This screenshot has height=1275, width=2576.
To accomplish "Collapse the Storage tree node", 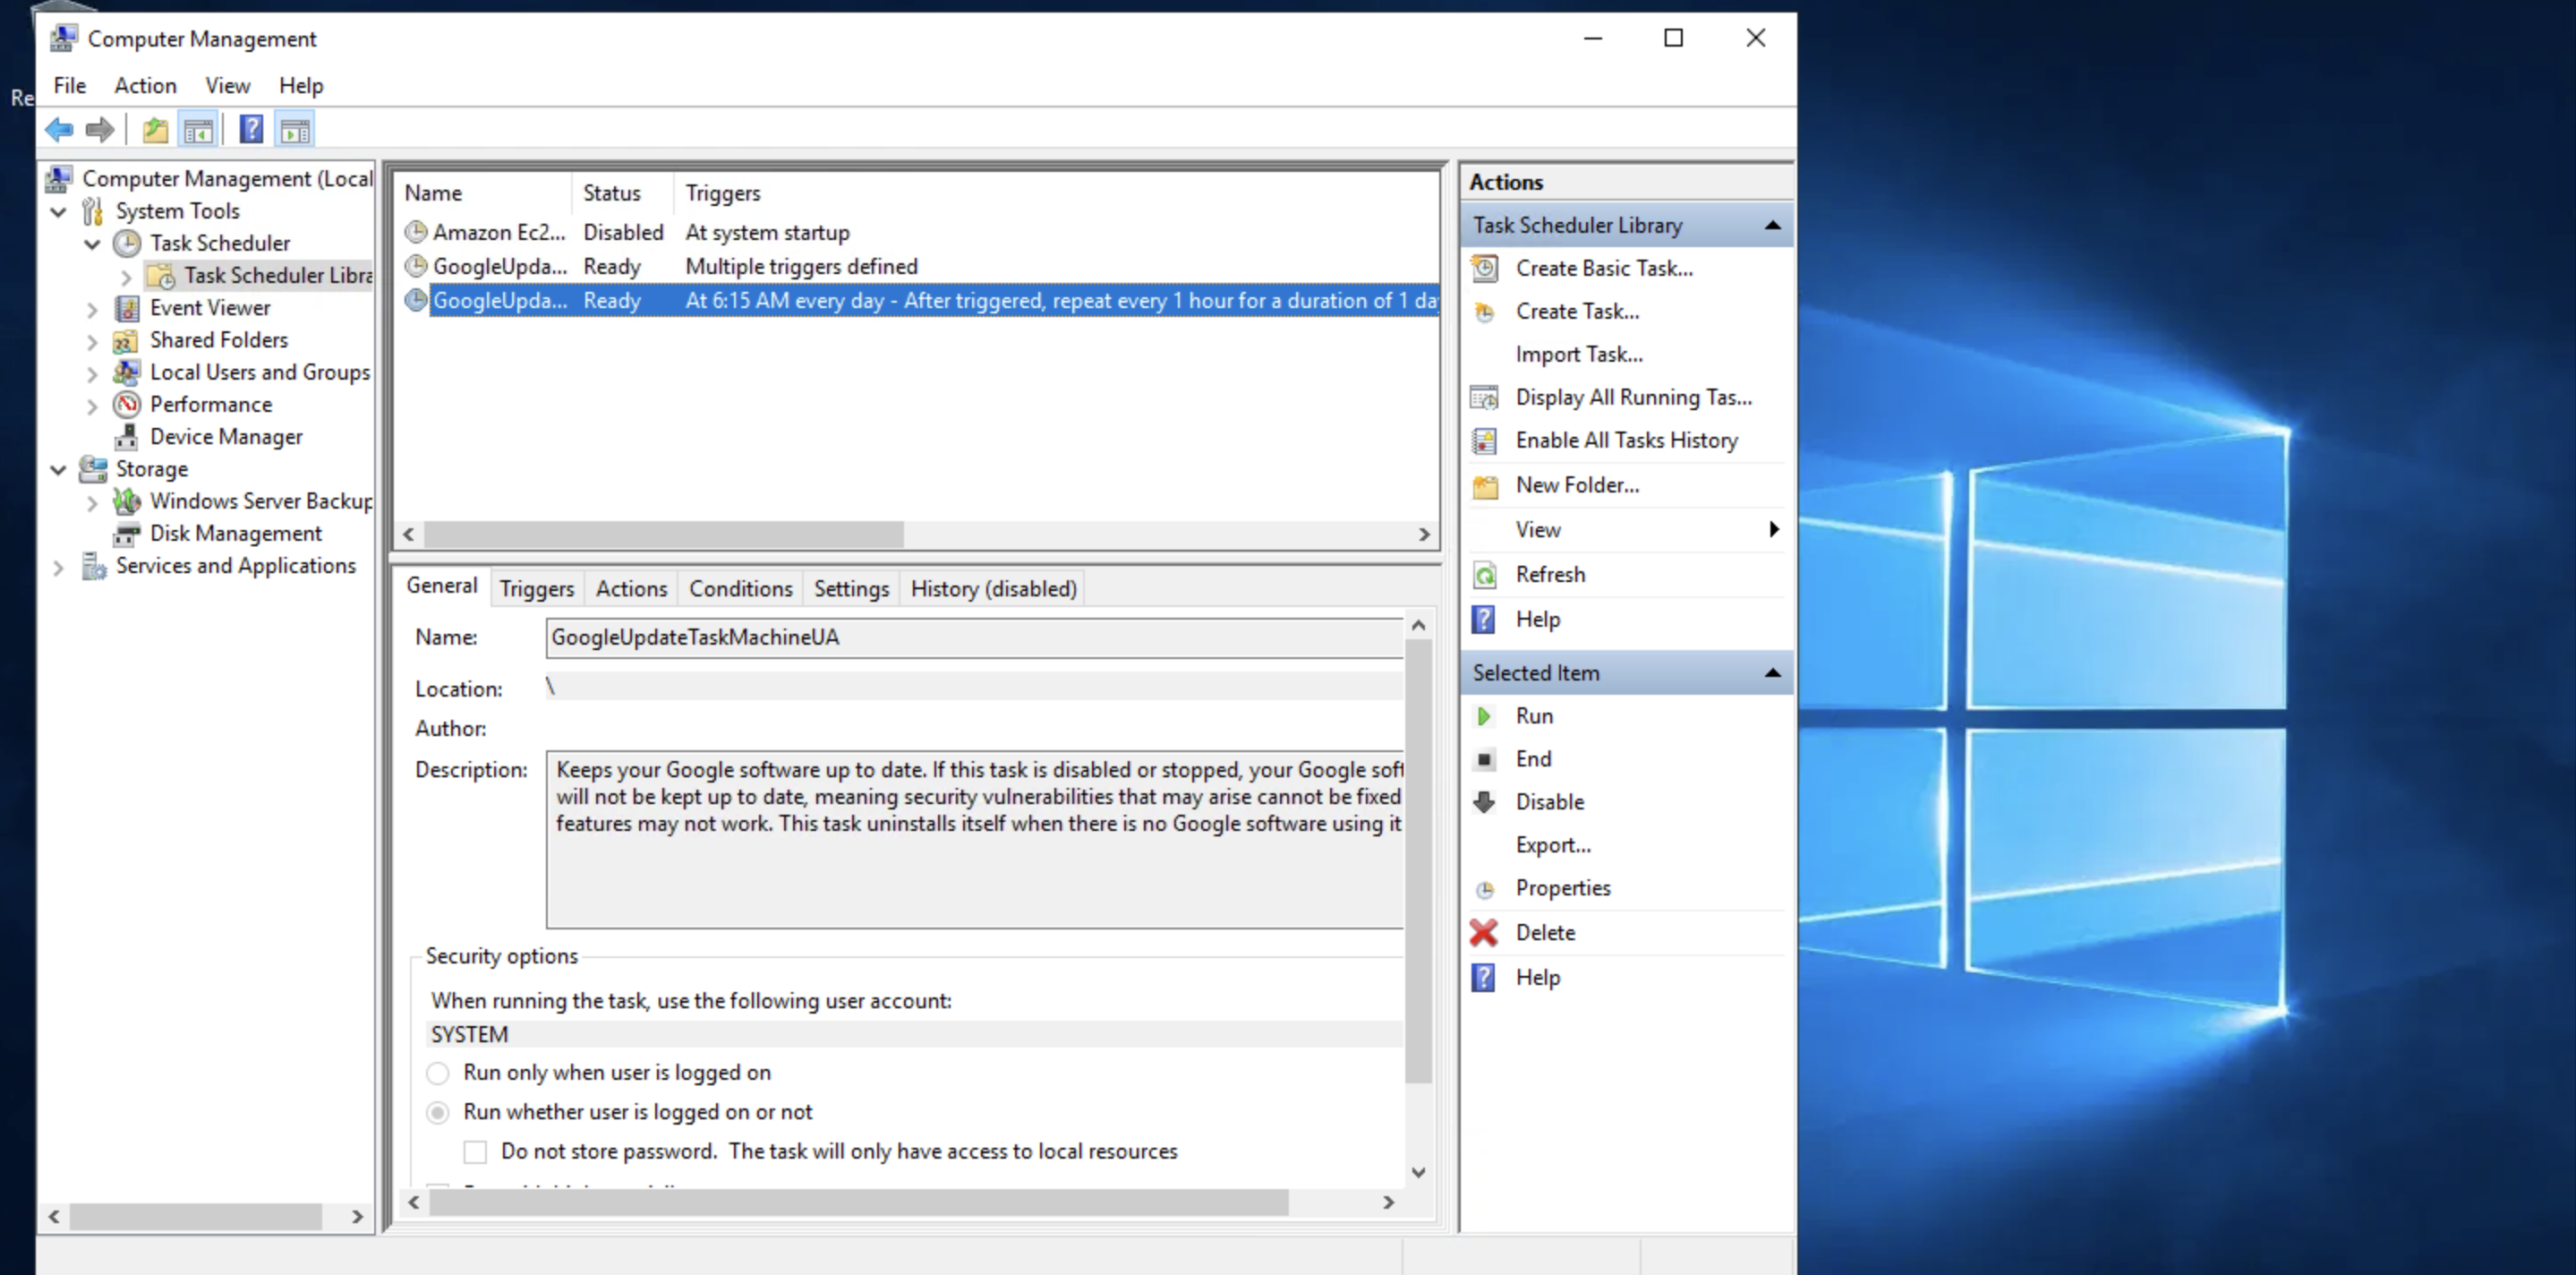I will (x=58, y=469).
